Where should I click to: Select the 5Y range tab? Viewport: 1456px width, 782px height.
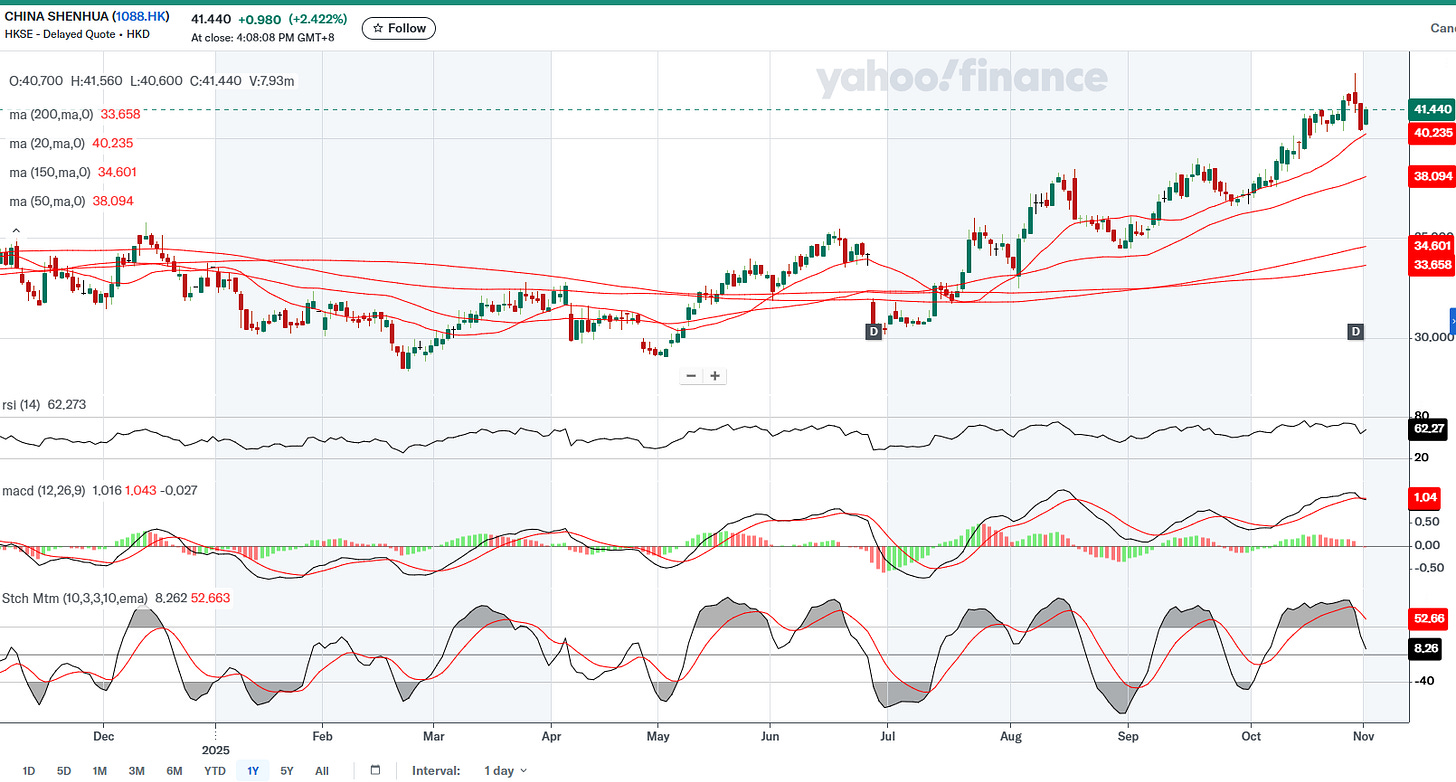click(287, 771)
